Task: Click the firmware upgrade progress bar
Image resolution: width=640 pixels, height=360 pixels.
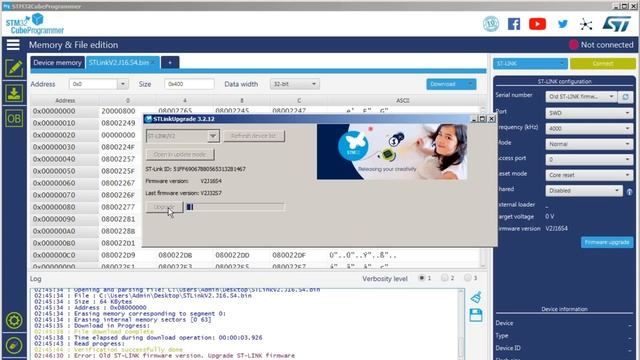Action: click(x=235, y=207)
